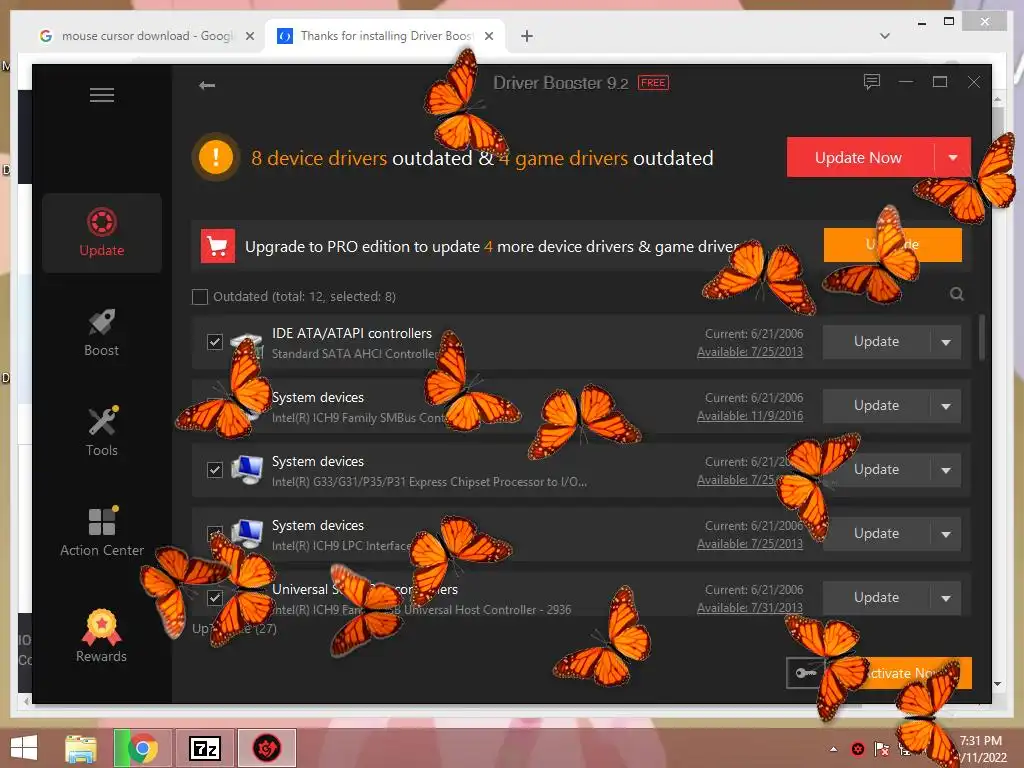Open the feedback chat icon
Screen dimensions: 1024x768
(x=872, y=82)
